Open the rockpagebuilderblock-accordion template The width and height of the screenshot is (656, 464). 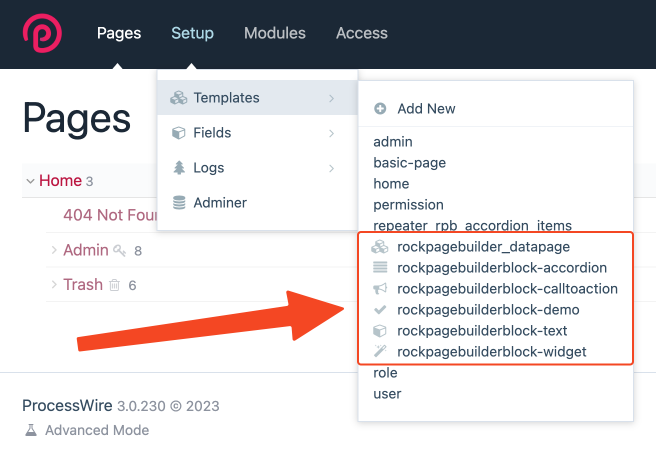[501, 268]
